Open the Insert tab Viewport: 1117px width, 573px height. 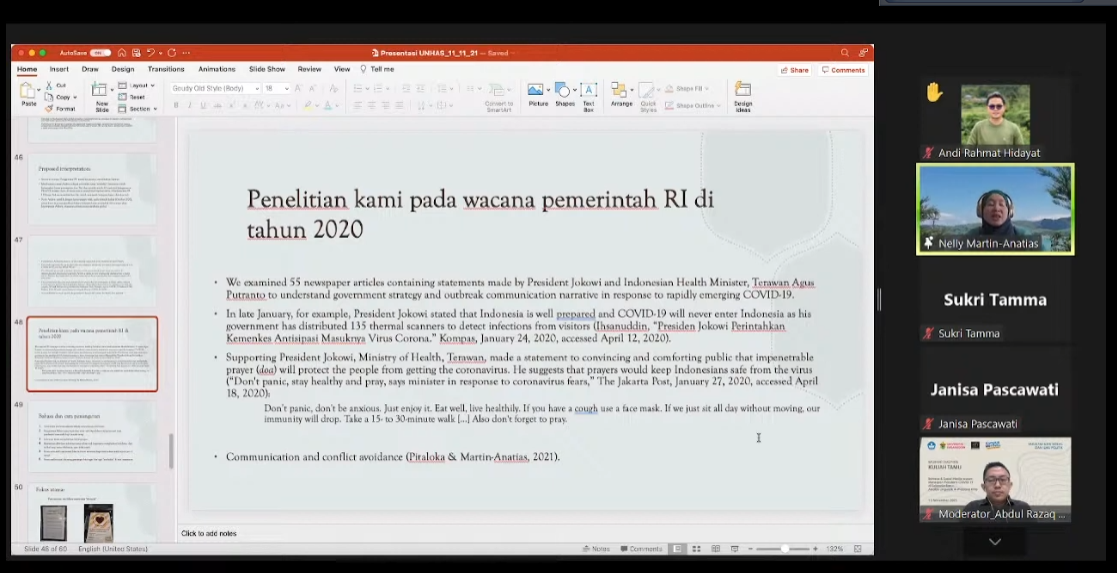[x=59, y=69]
